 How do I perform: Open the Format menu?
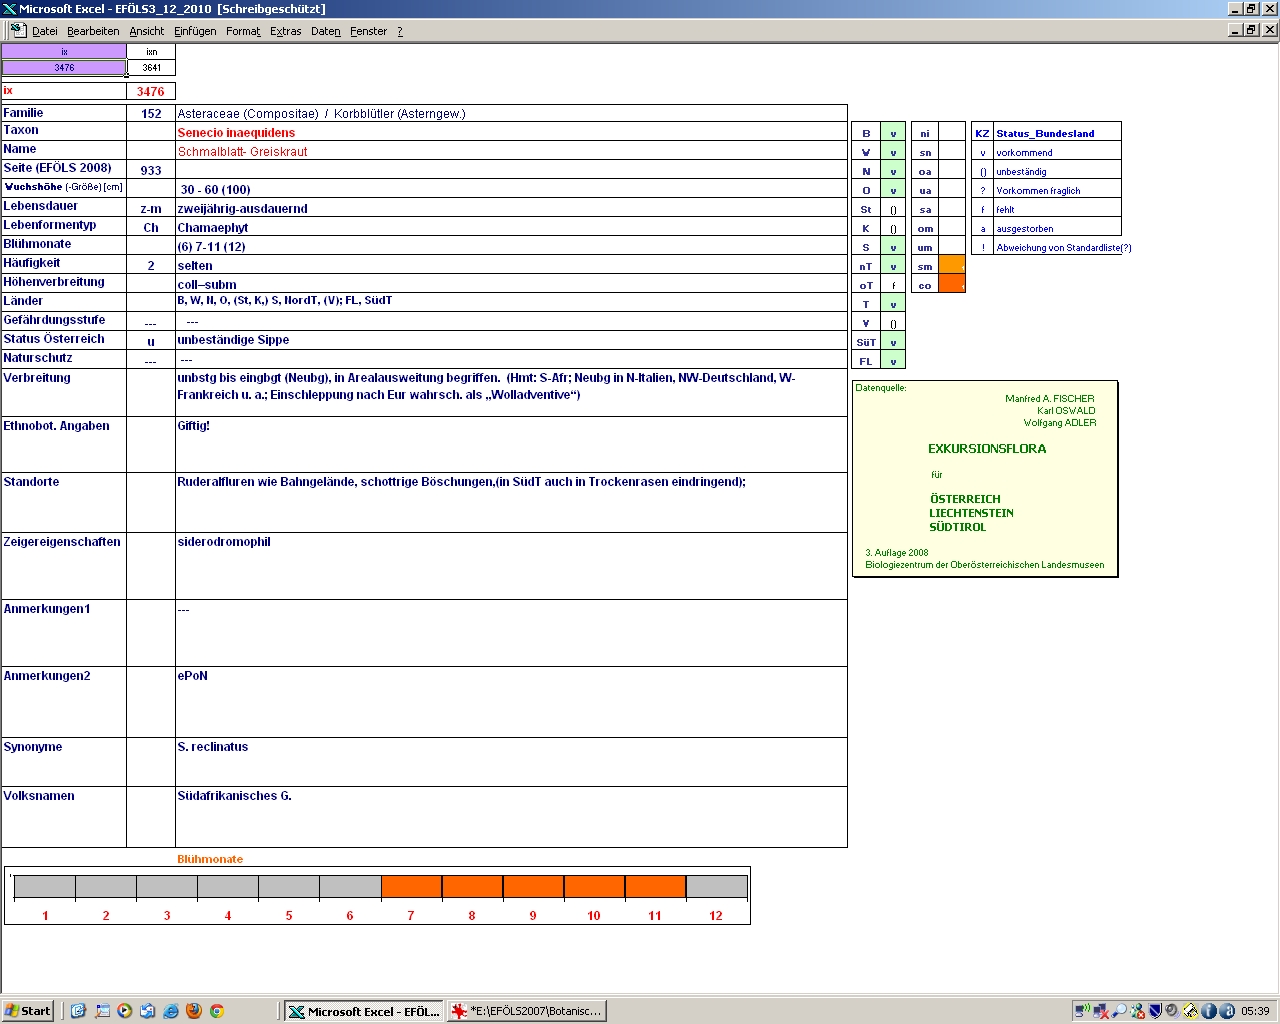[x=243, y=31]
